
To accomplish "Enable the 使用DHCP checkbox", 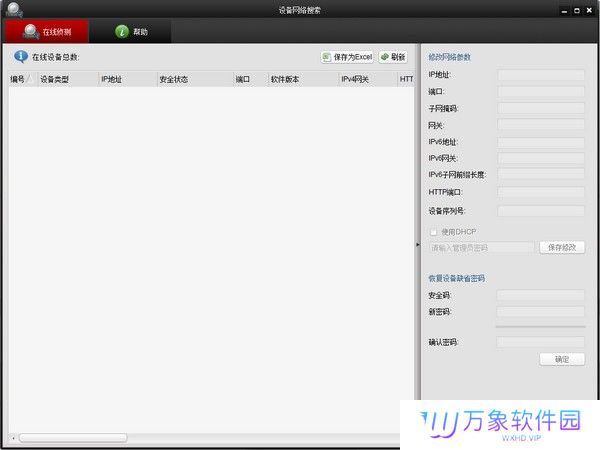I will (x=434, y=232).
